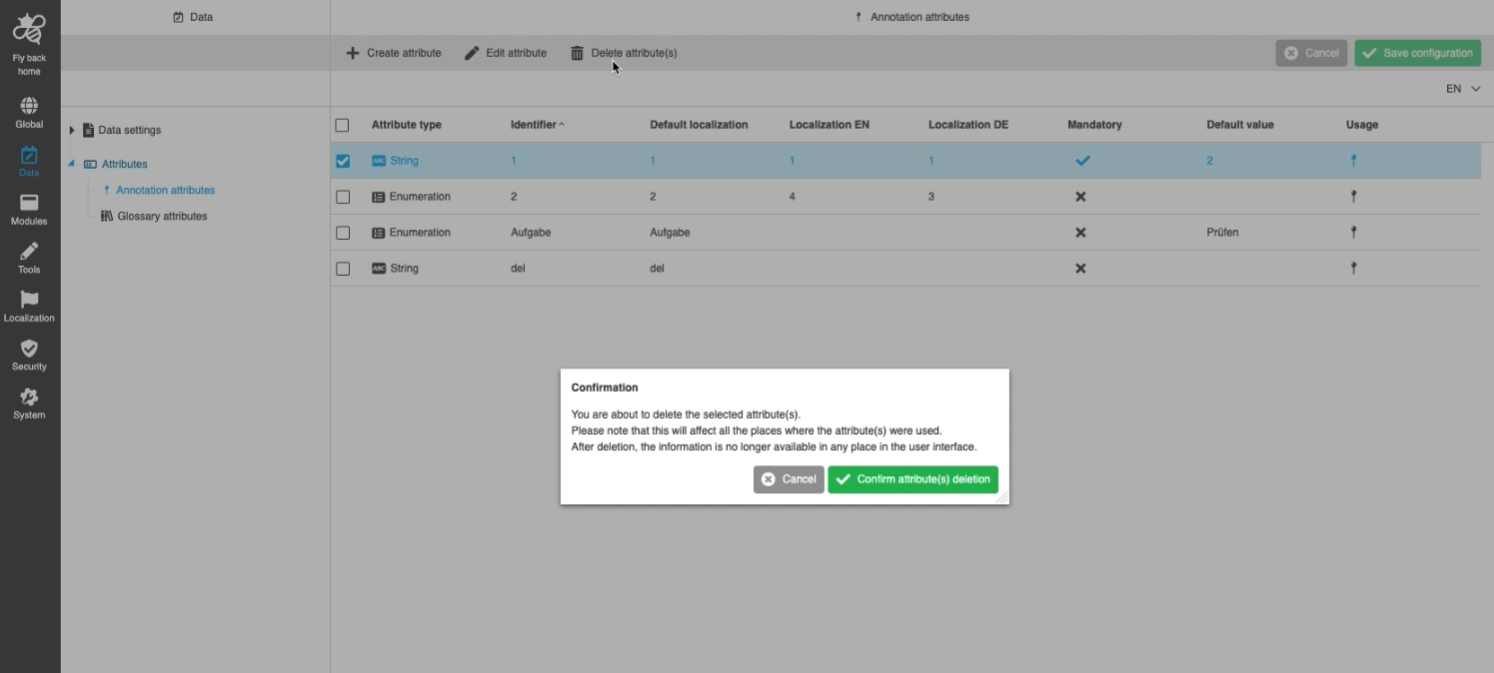Click the top-right grey Cancel button
The height and width of the screenshot is (673, 1494).
(x=1312, y=53)
